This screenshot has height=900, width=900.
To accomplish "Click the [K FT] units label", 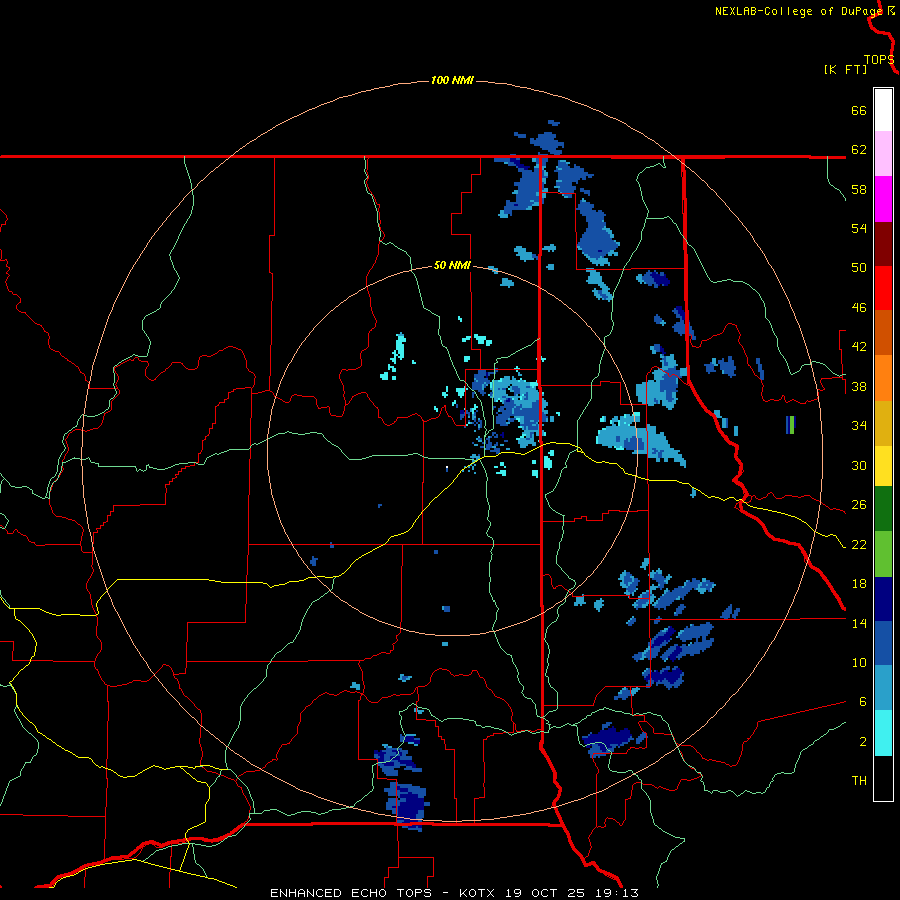I will [845, 69].
